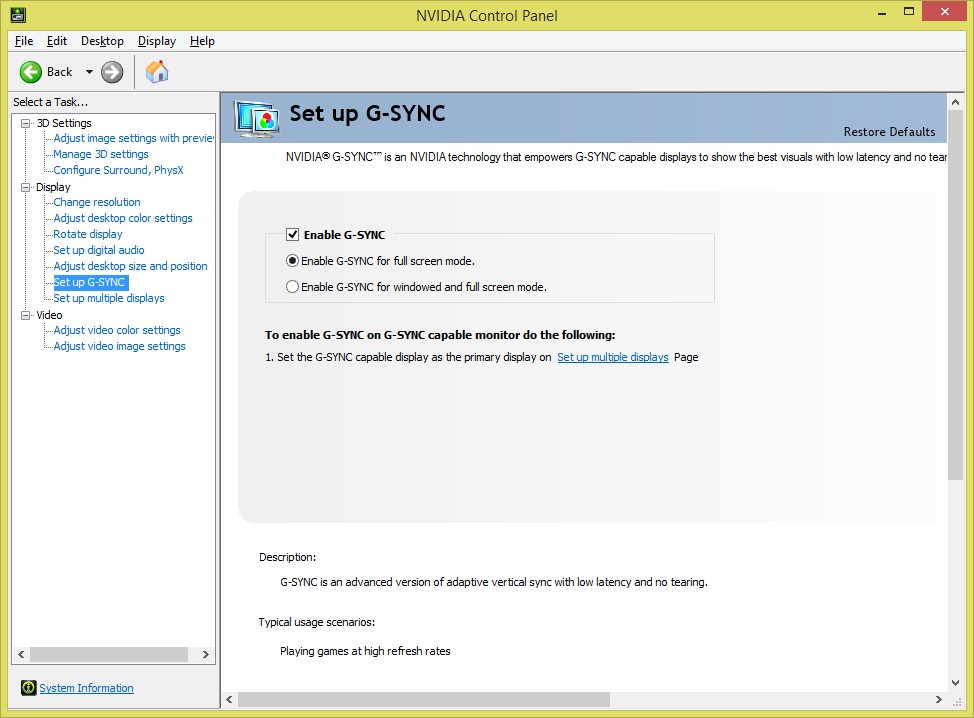Click Restore Defaults
Viewport: 974px width, 718px height.
click(x=889, y=132)
